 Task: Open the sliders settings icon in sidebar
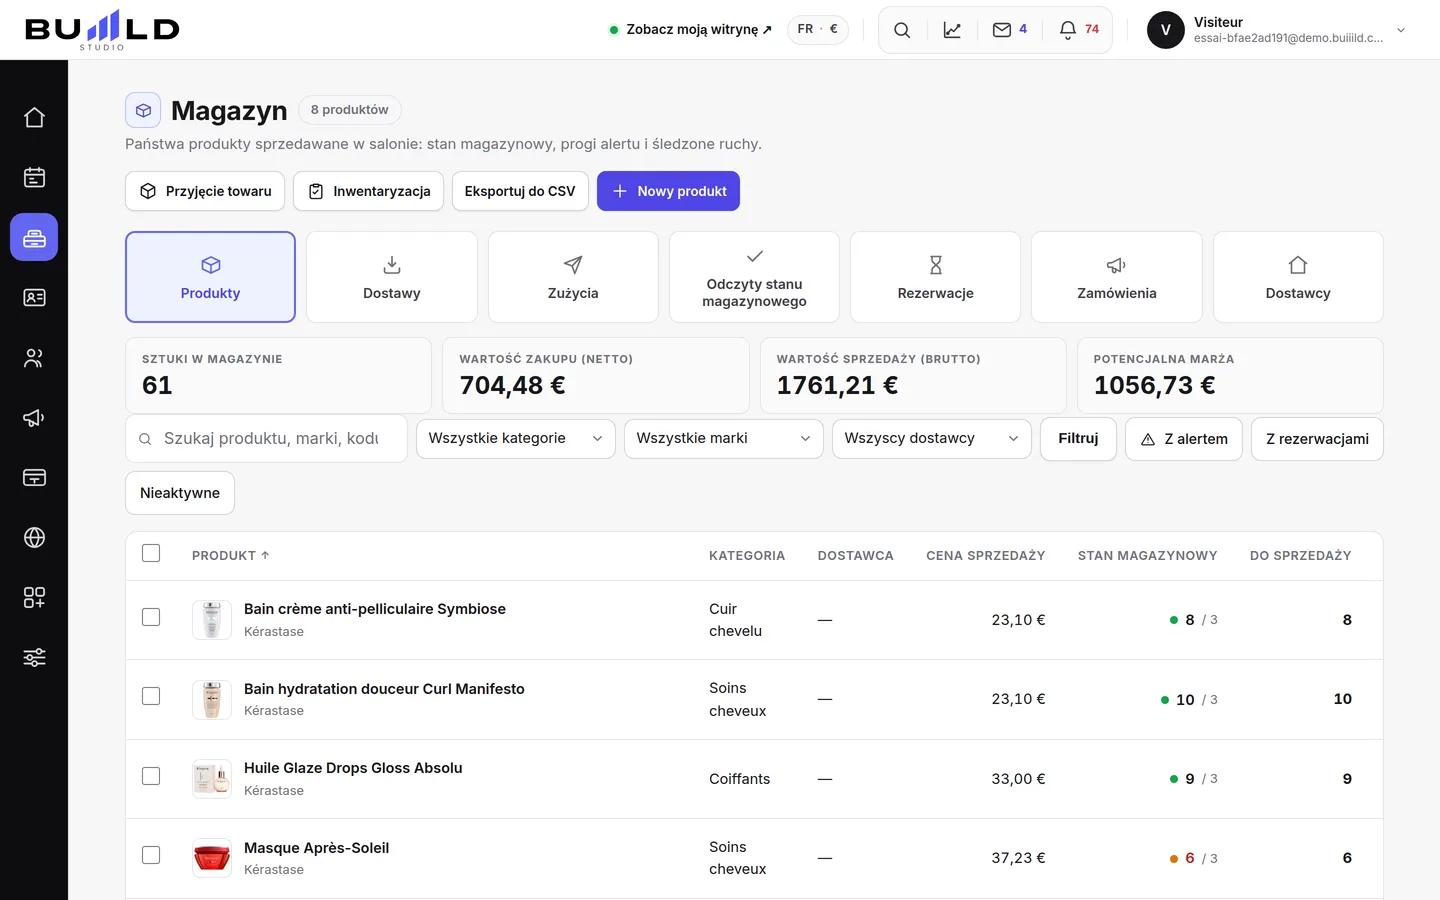(34, 658)
